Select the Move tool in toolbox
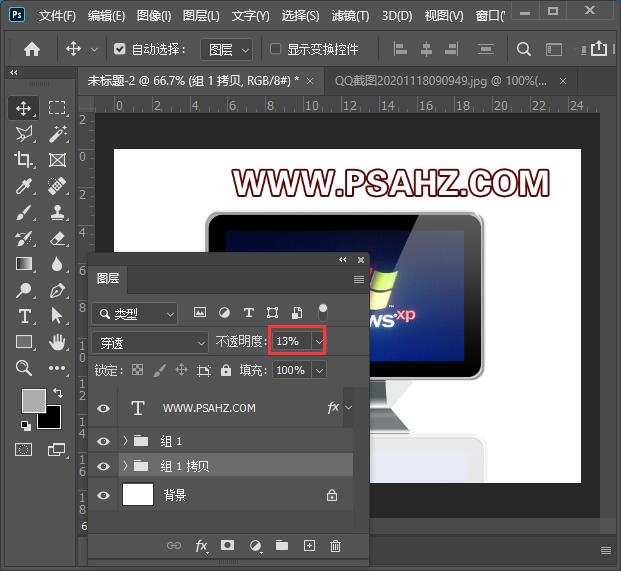 [24, 108]
